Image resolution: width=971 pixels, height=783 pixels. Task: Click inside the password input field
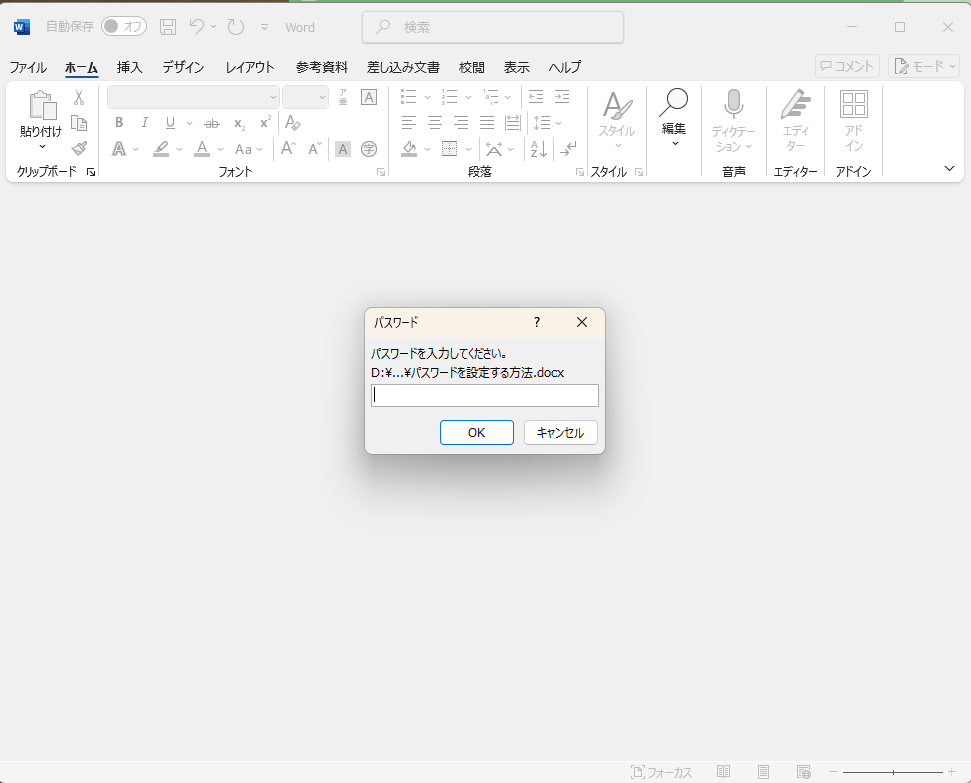pyautogui.click(x=484, y=395)
